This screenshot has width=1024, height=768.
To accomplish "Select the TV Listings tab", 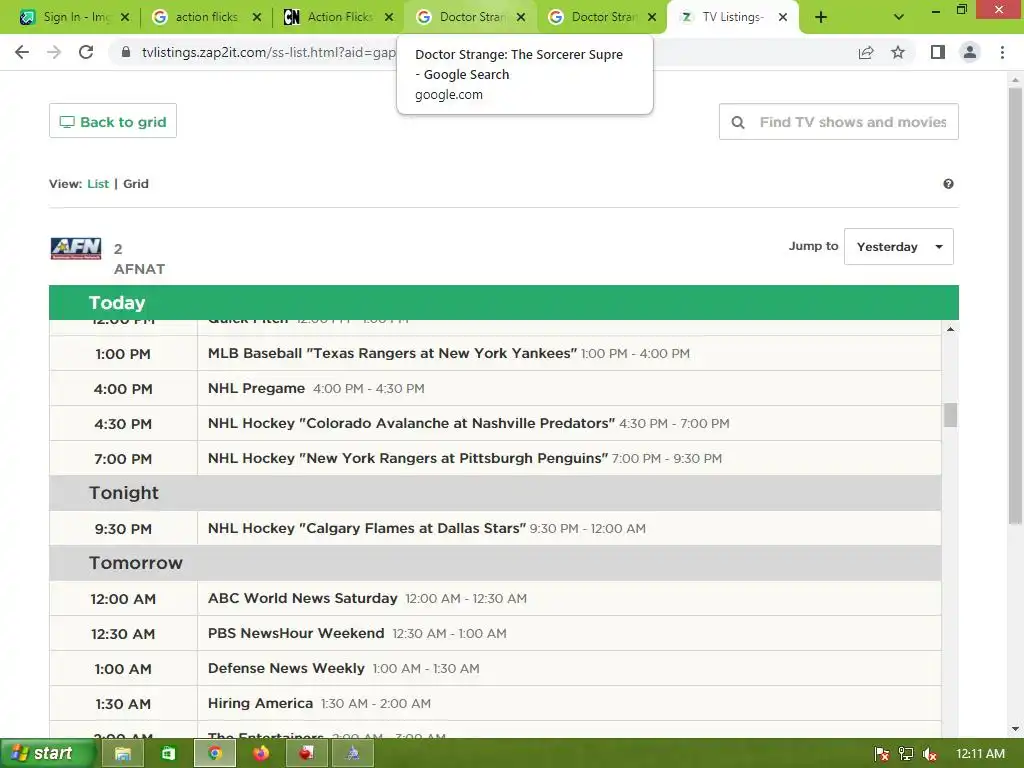I will [731, 17].
